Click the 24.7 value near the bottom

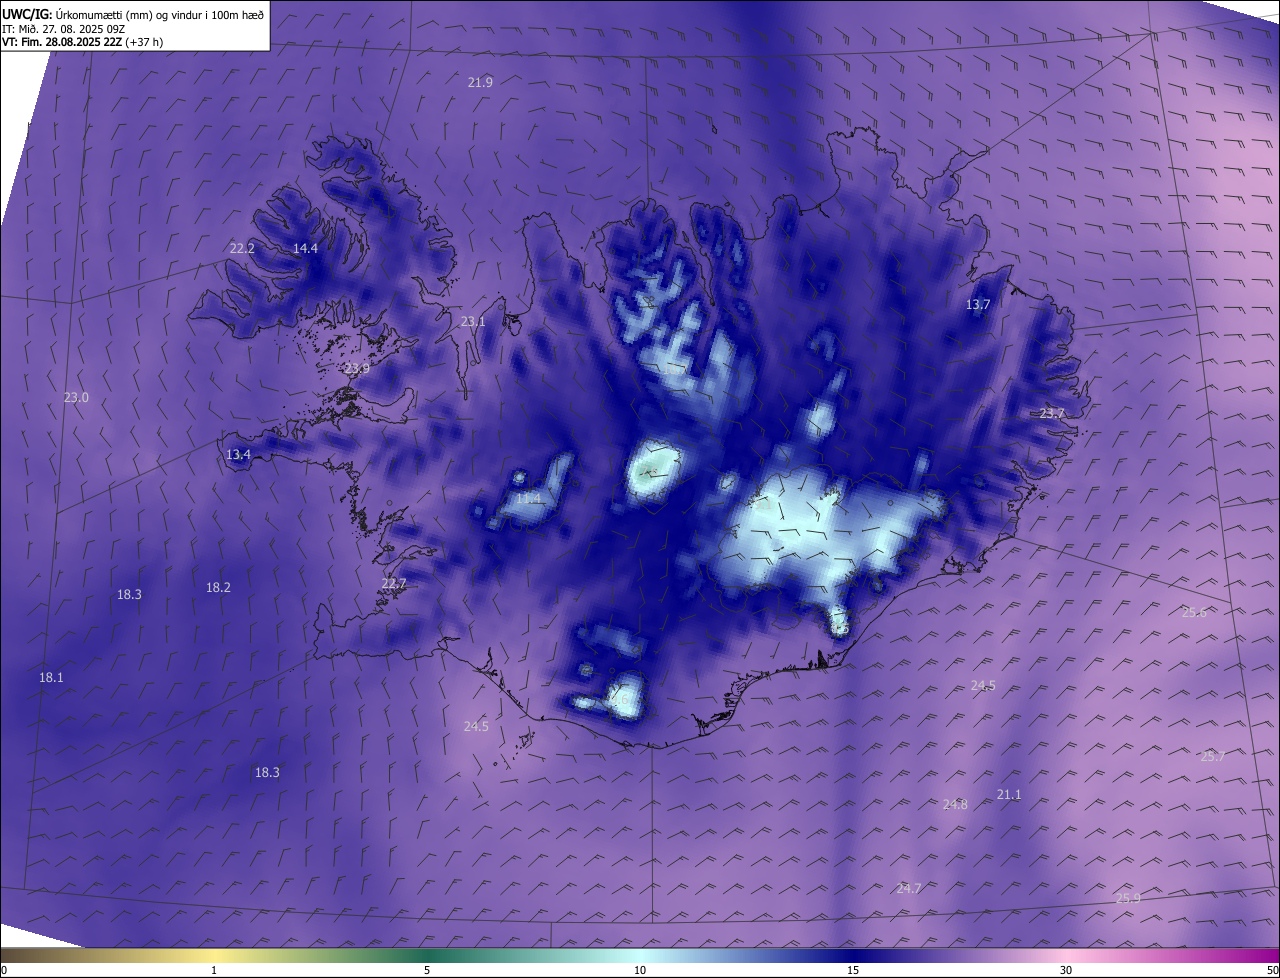tap(909, 888)
